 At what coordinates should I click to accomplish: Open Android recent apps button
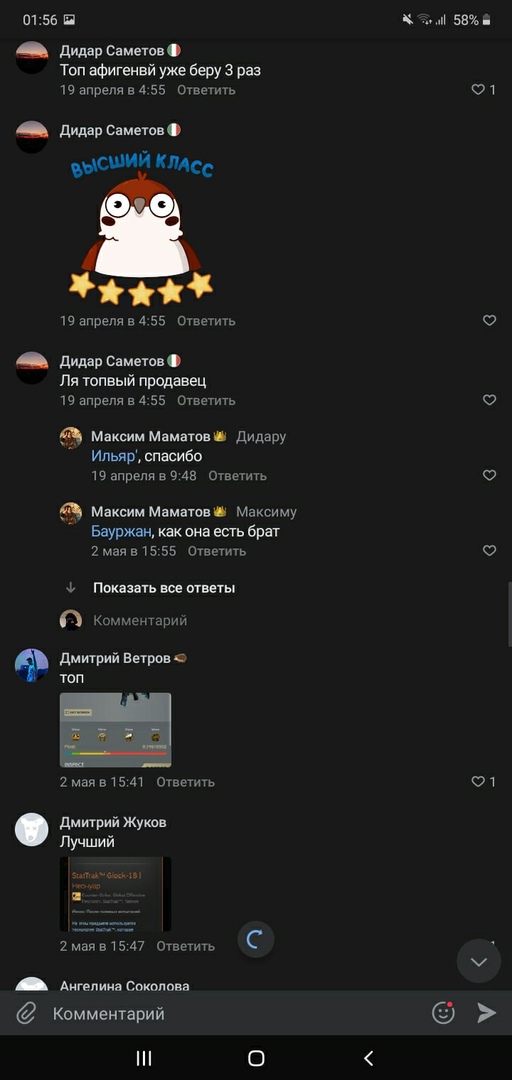coord(143,1058)
